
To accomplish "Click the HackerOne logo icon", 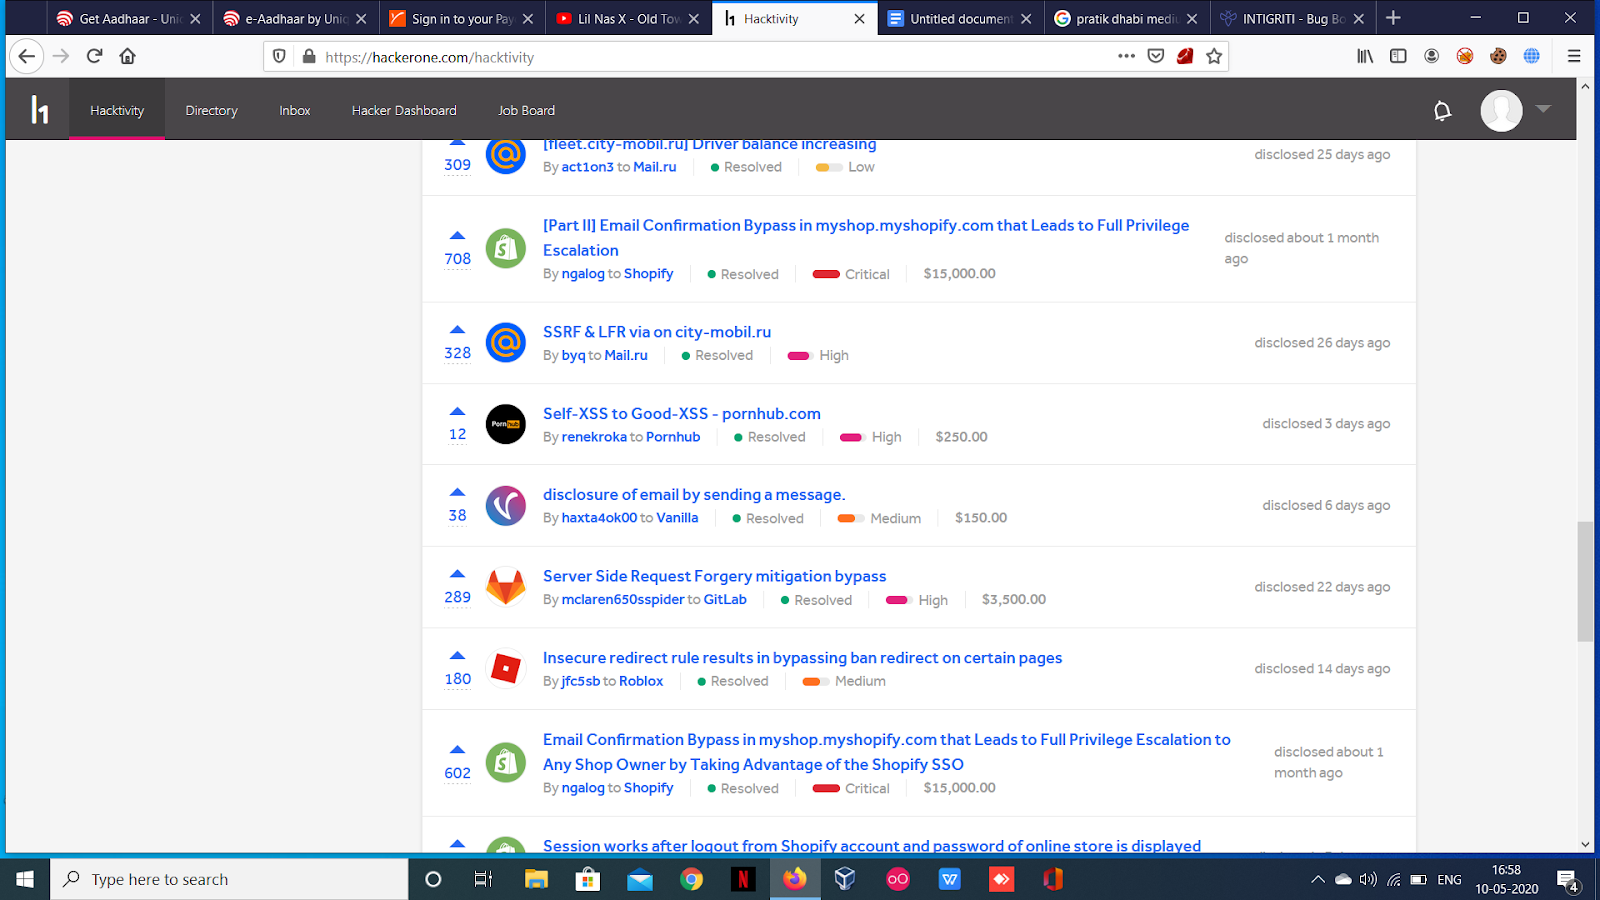I will [39, 109].
